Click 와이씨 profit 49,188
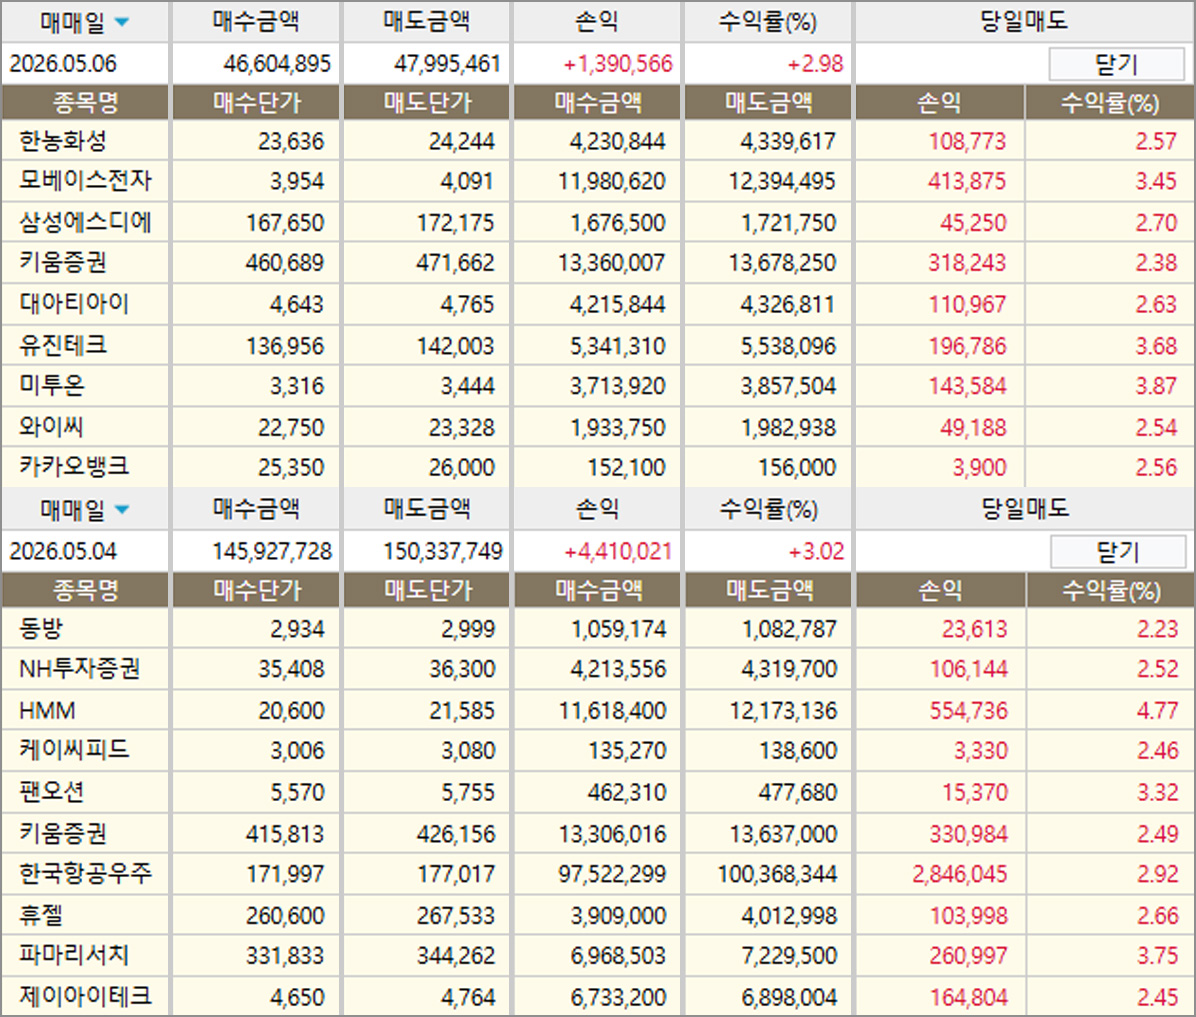The image size is (1196, 1017). click(x=973, y=427)
